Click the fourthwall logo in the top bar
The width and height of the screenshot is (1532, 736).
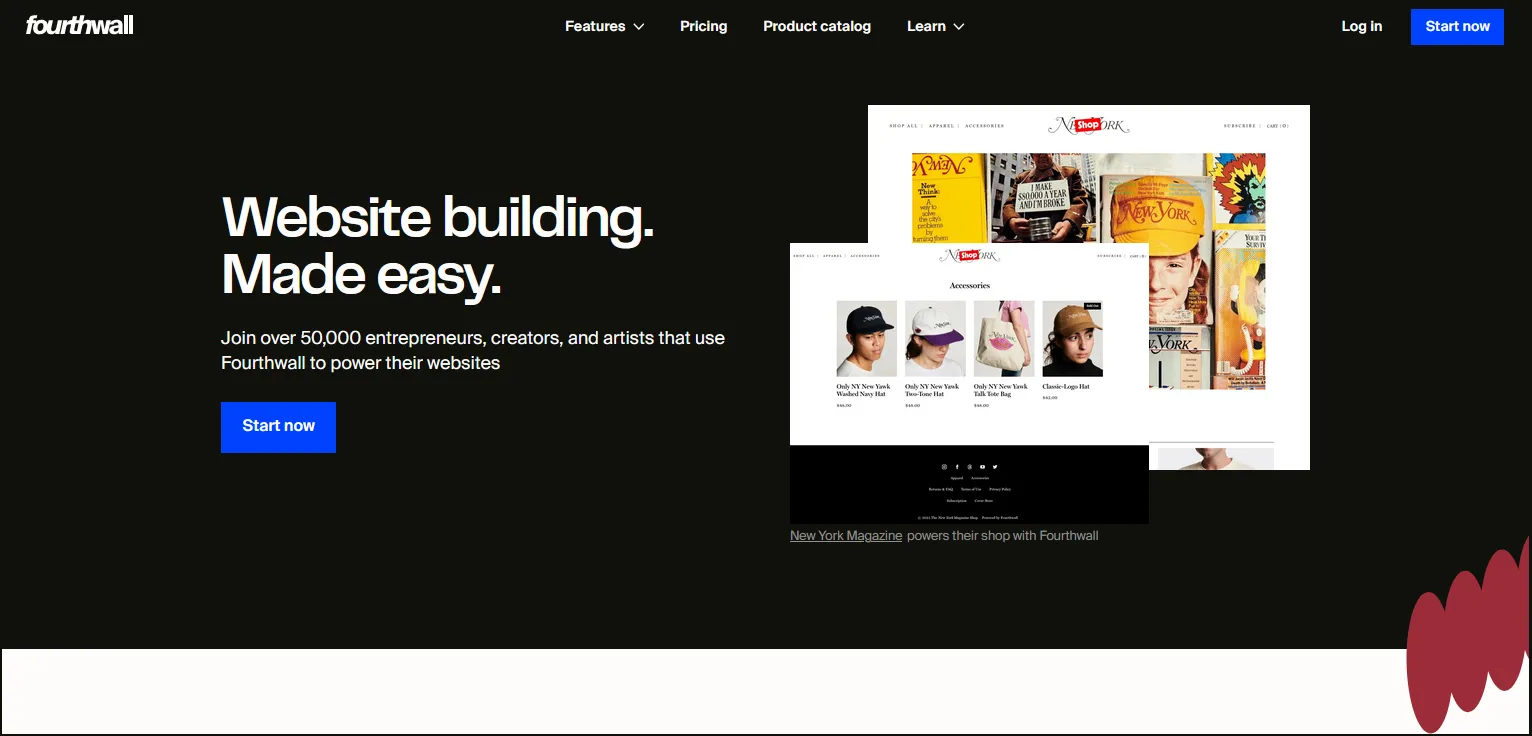pos(79,25)
